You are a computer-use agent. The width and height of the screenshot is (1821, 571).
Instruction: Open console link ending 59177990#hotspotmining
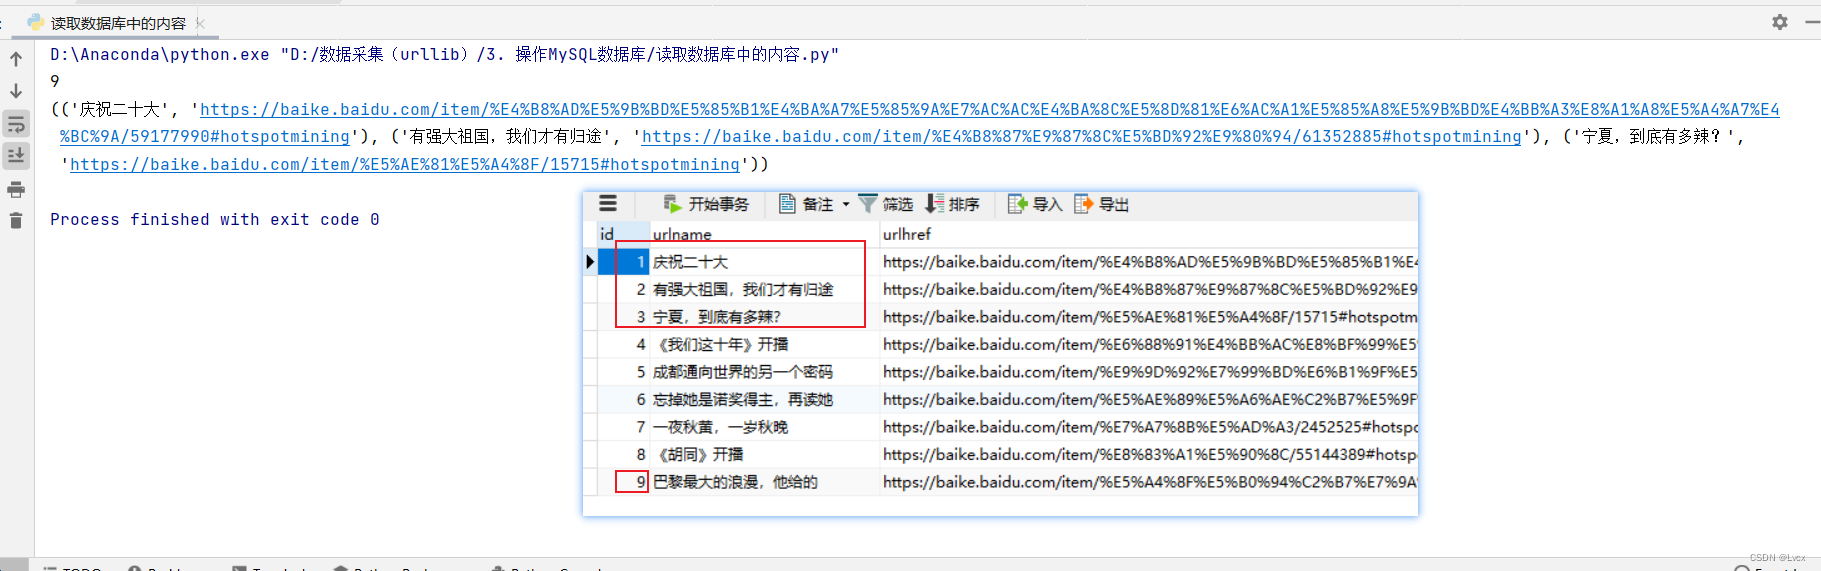(x=205, y=136)
